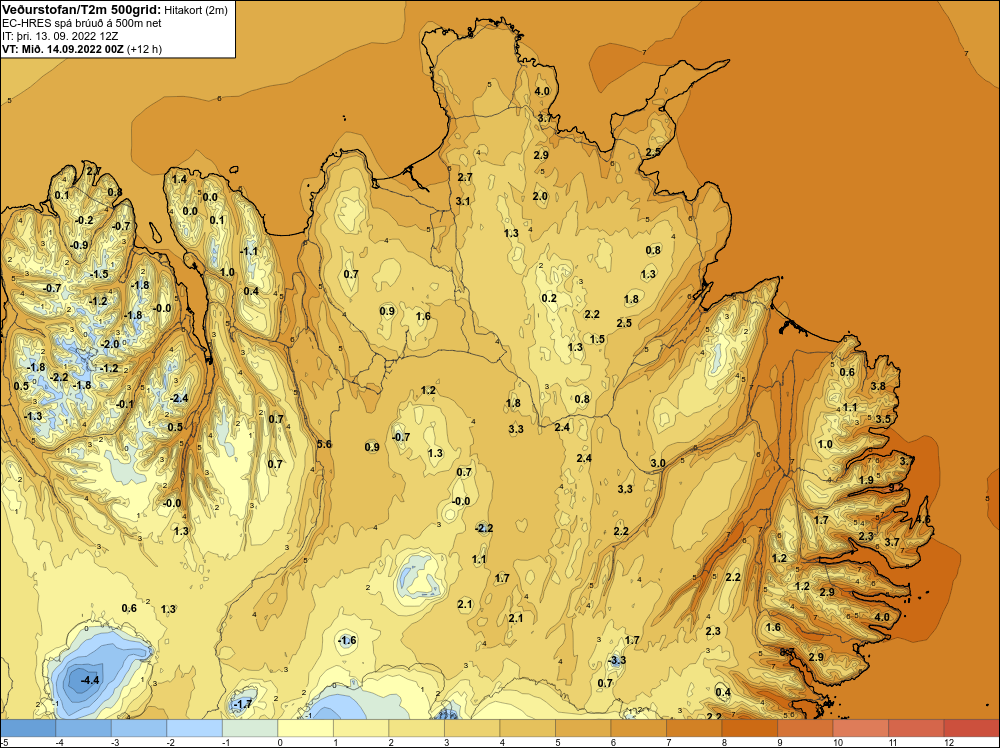Image resolution: width=1000 pixels, height=748 pixels.
Task: Click the temperature value '-3.3'
Action: tap(617, 660)
